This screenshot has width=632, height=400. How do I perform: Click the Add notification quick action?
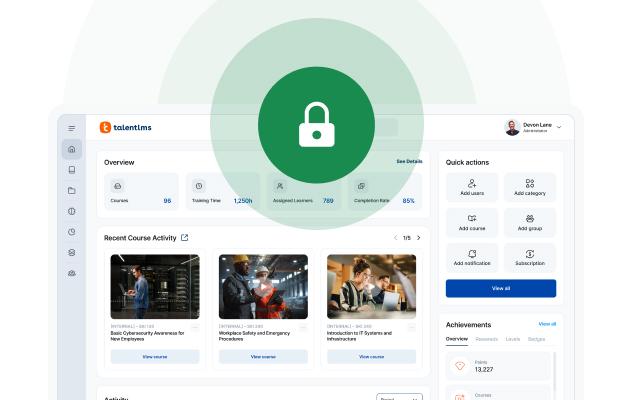[472, 257]
